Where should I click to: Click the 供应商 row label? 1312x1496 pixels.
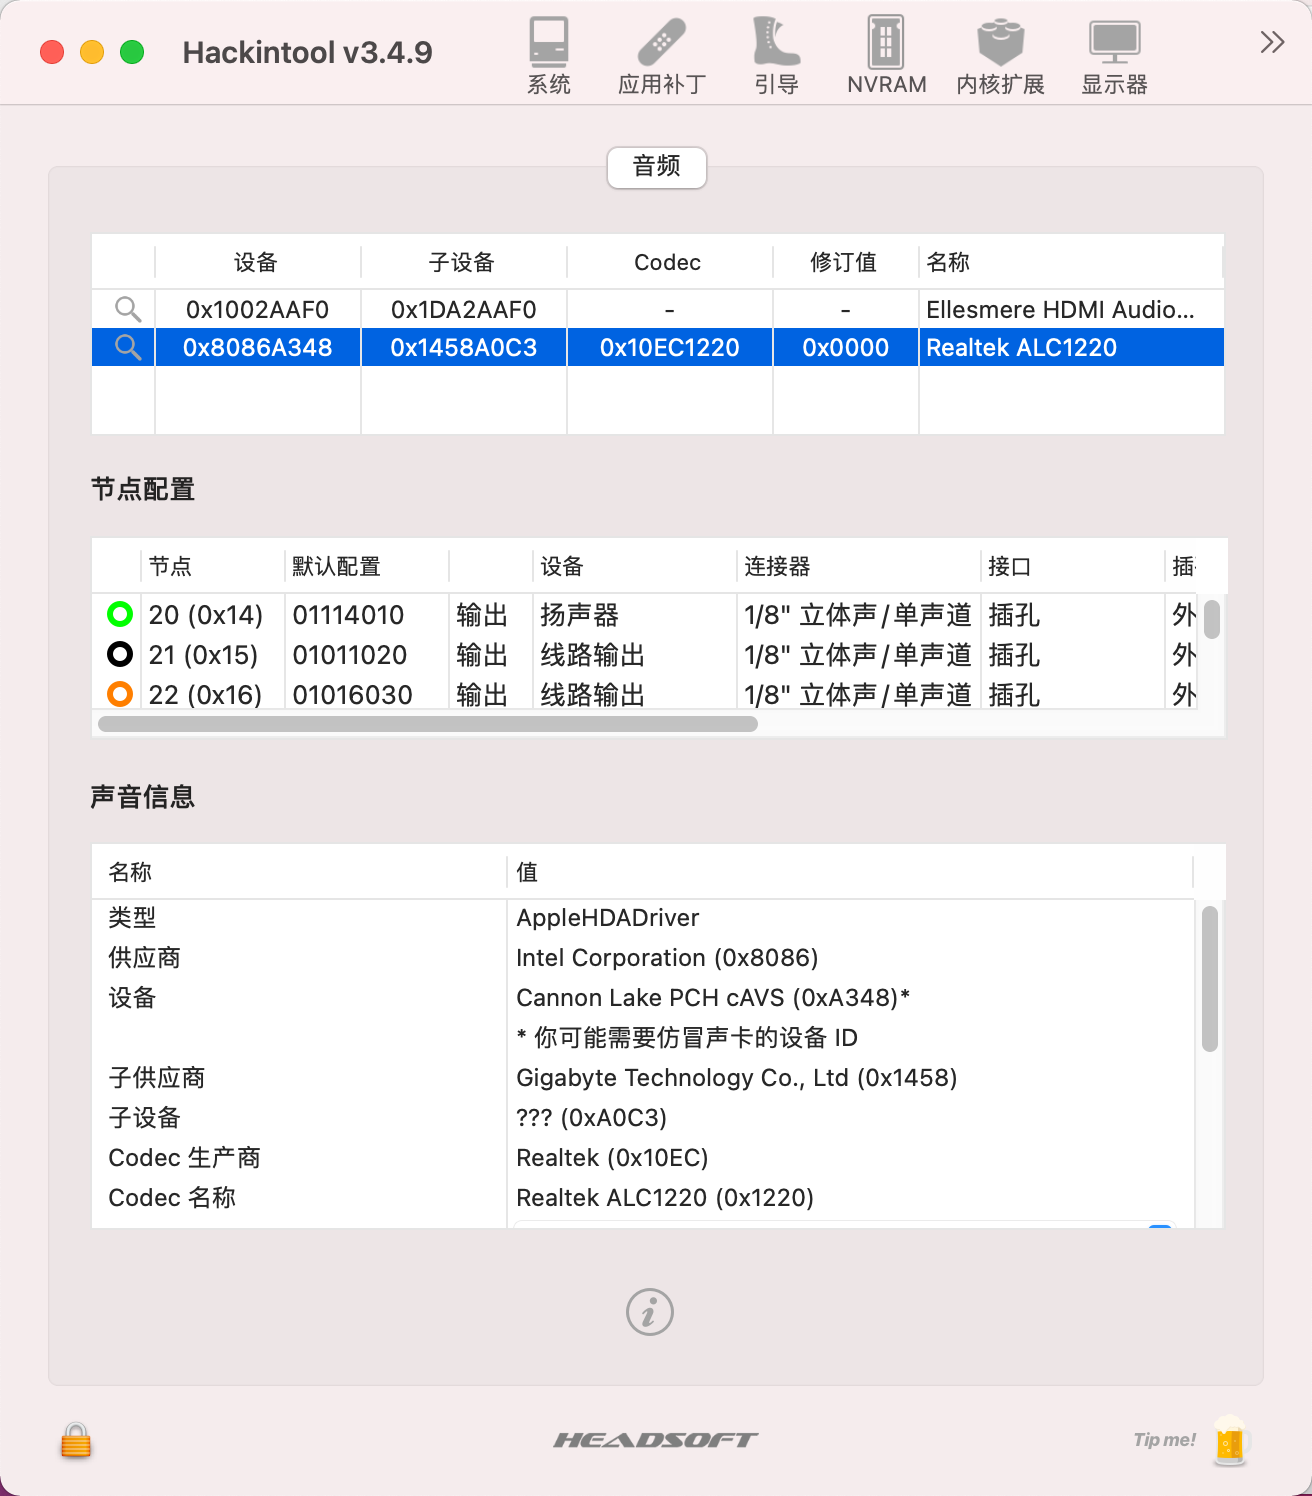pos(144,958)
